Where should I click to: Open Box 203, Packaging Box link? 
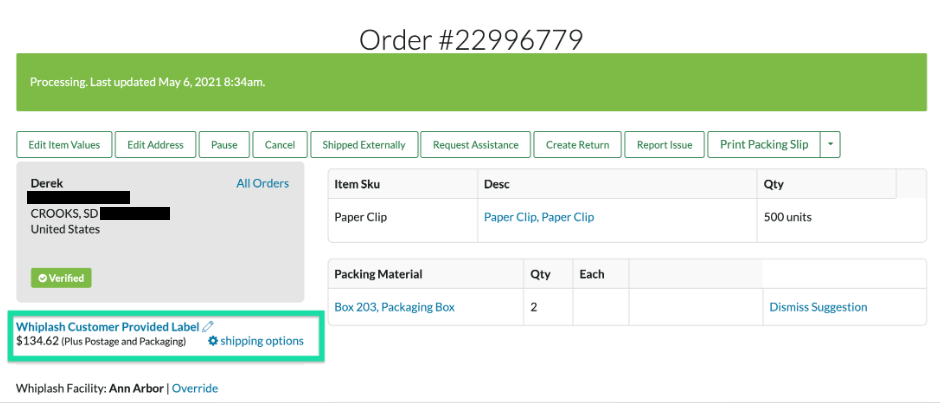(394, 307)
